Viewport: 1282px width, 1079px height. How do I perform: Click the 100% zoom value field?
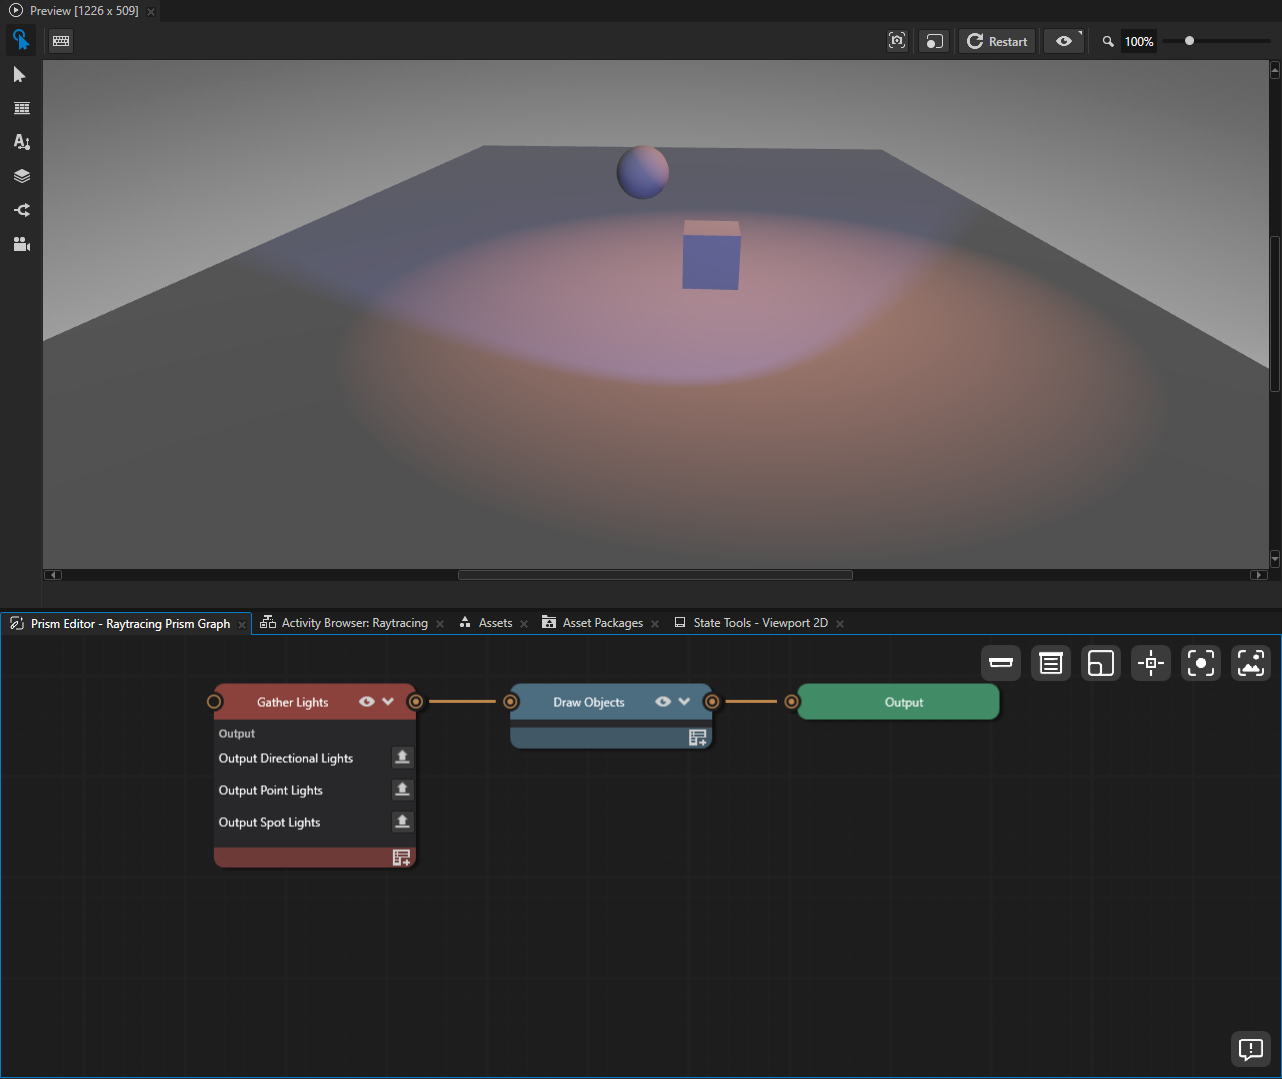click(x=1139, y=42)
